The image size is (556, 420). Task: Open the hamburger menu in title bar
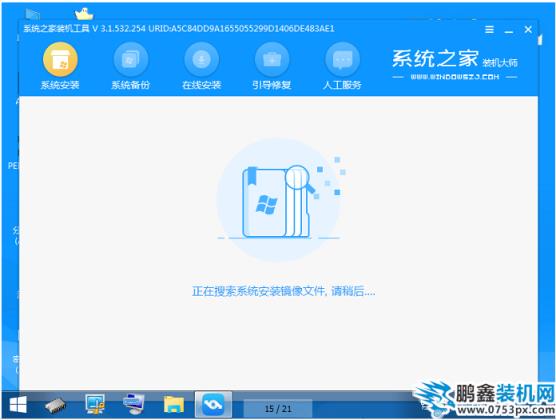coord(489,29)
